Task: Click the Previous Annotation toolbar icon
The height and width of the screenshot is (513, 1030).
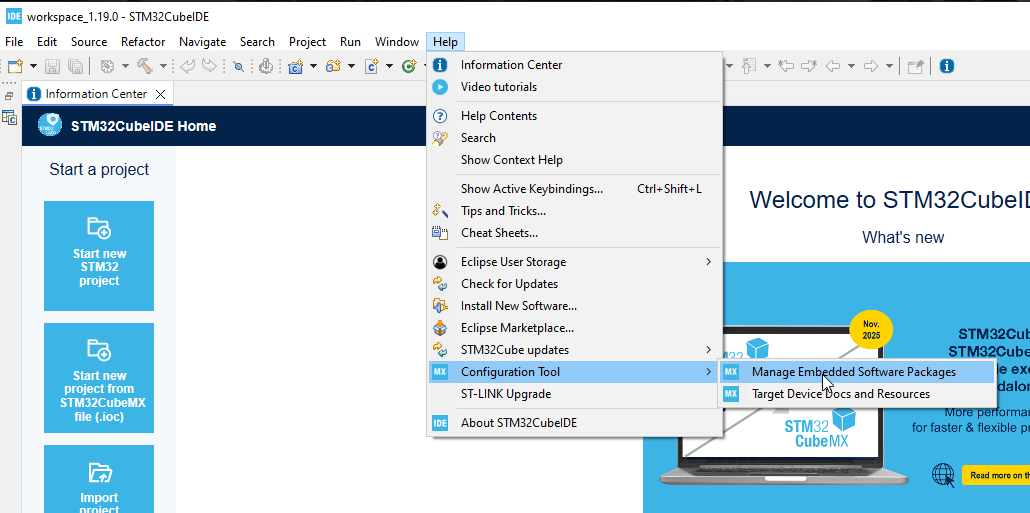Action: click(x=749, y=66)
